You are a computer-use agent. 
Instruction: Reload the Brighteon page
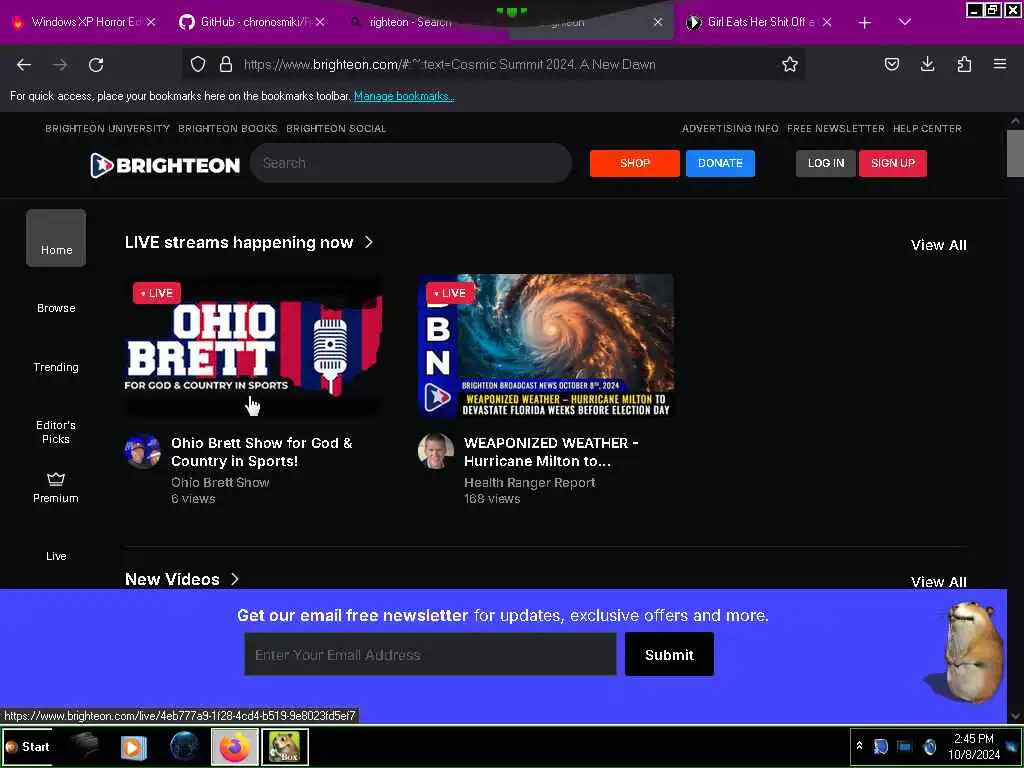96,65
